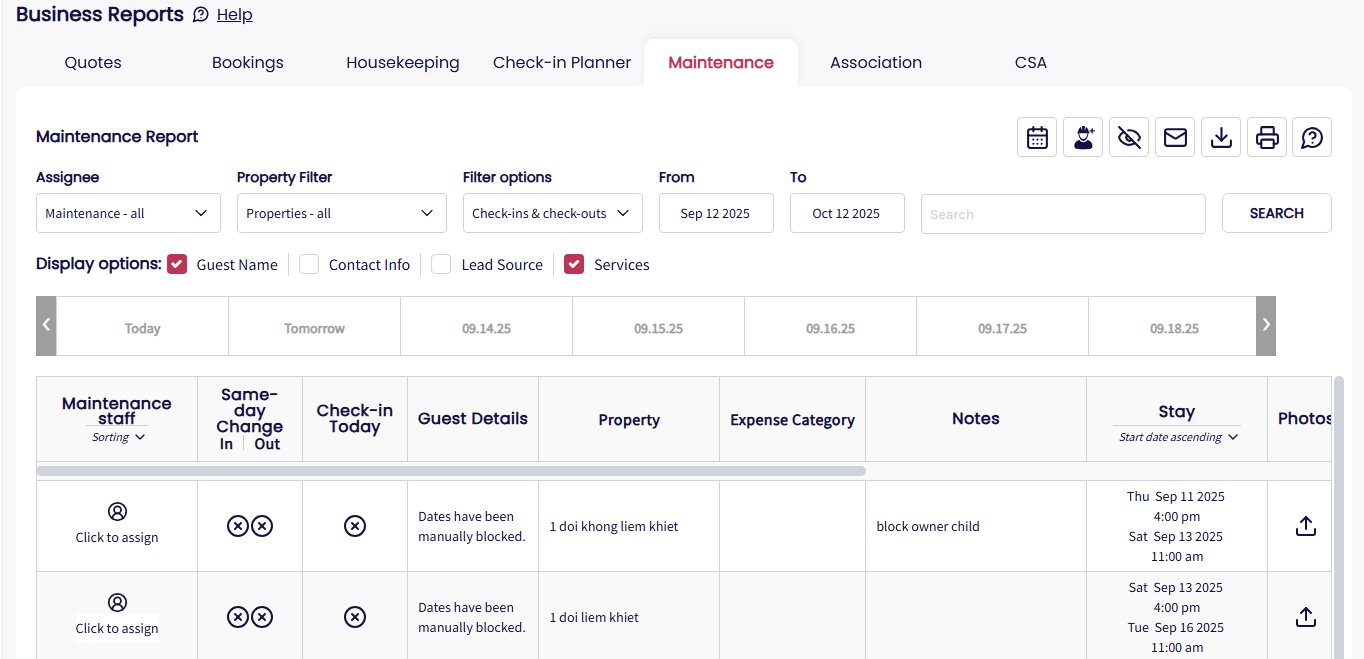
Task: Open the Filter options dropdown
Action: click(552, 213)
